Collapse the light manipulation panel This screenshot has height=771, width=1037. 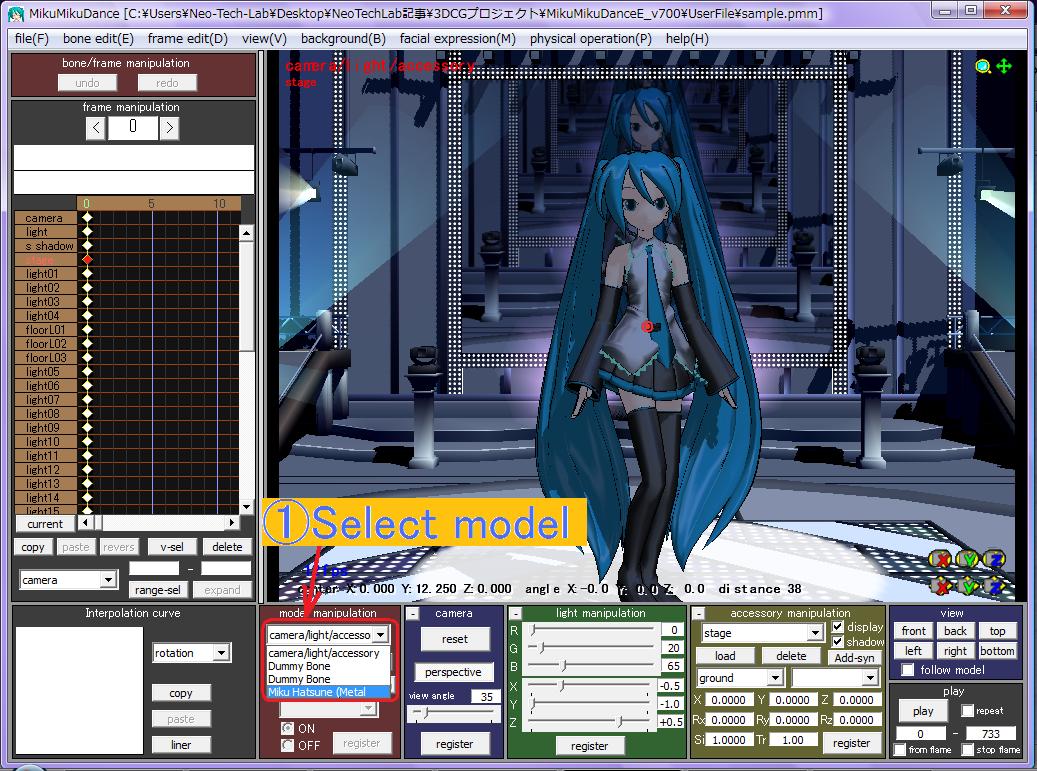(x=516, y=614)
